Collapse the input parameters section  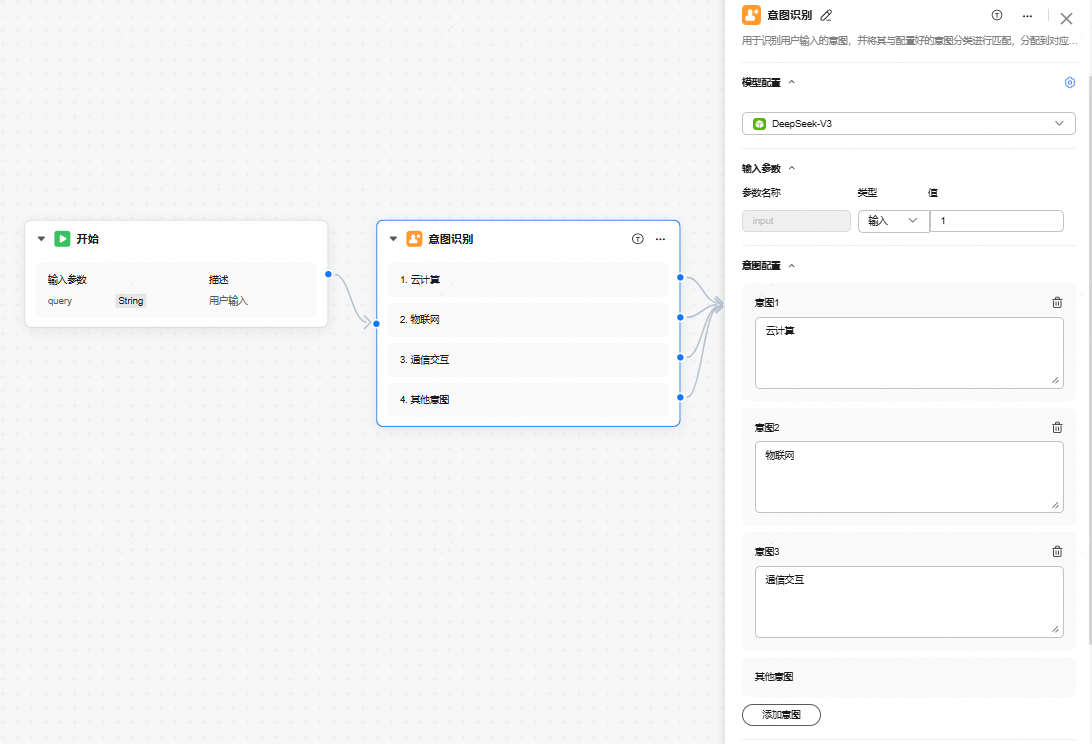(792, 169)
